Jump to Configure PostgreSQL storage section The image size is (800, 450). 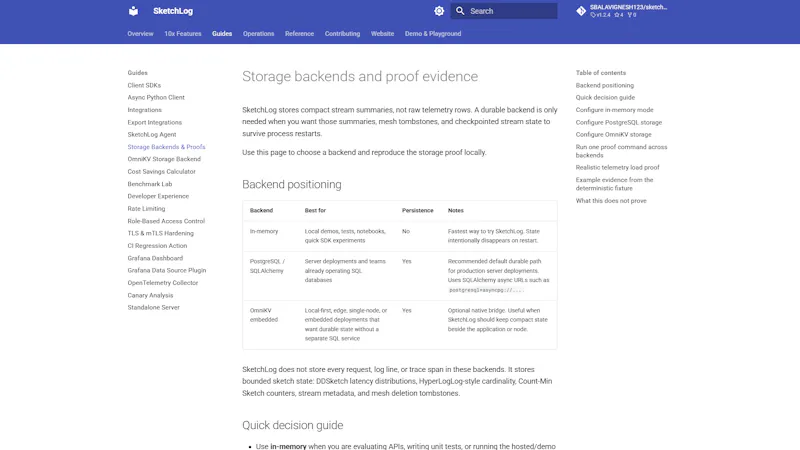[618, 122]
